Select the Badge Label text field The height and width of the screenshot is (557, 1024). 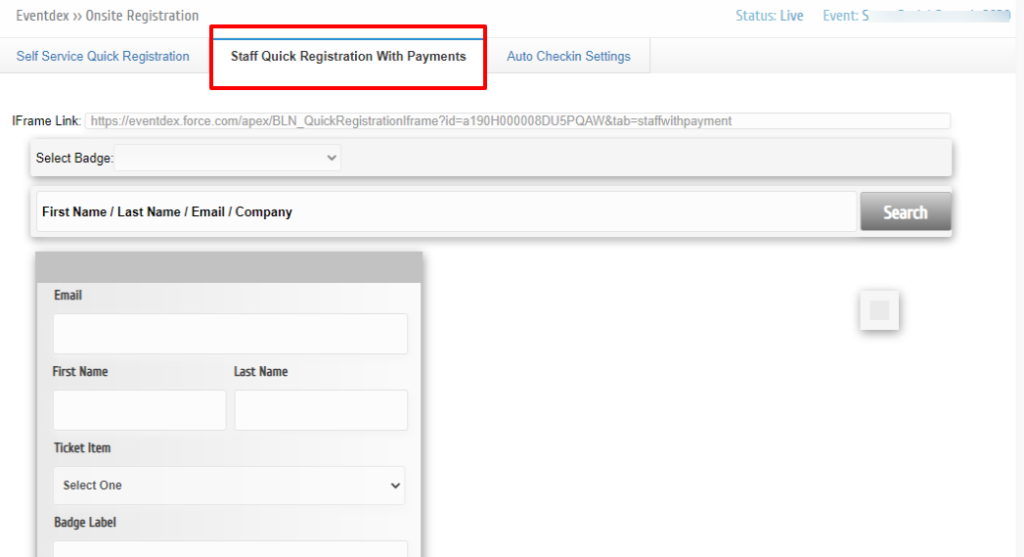pyautogui.click(x=230, y=548)
